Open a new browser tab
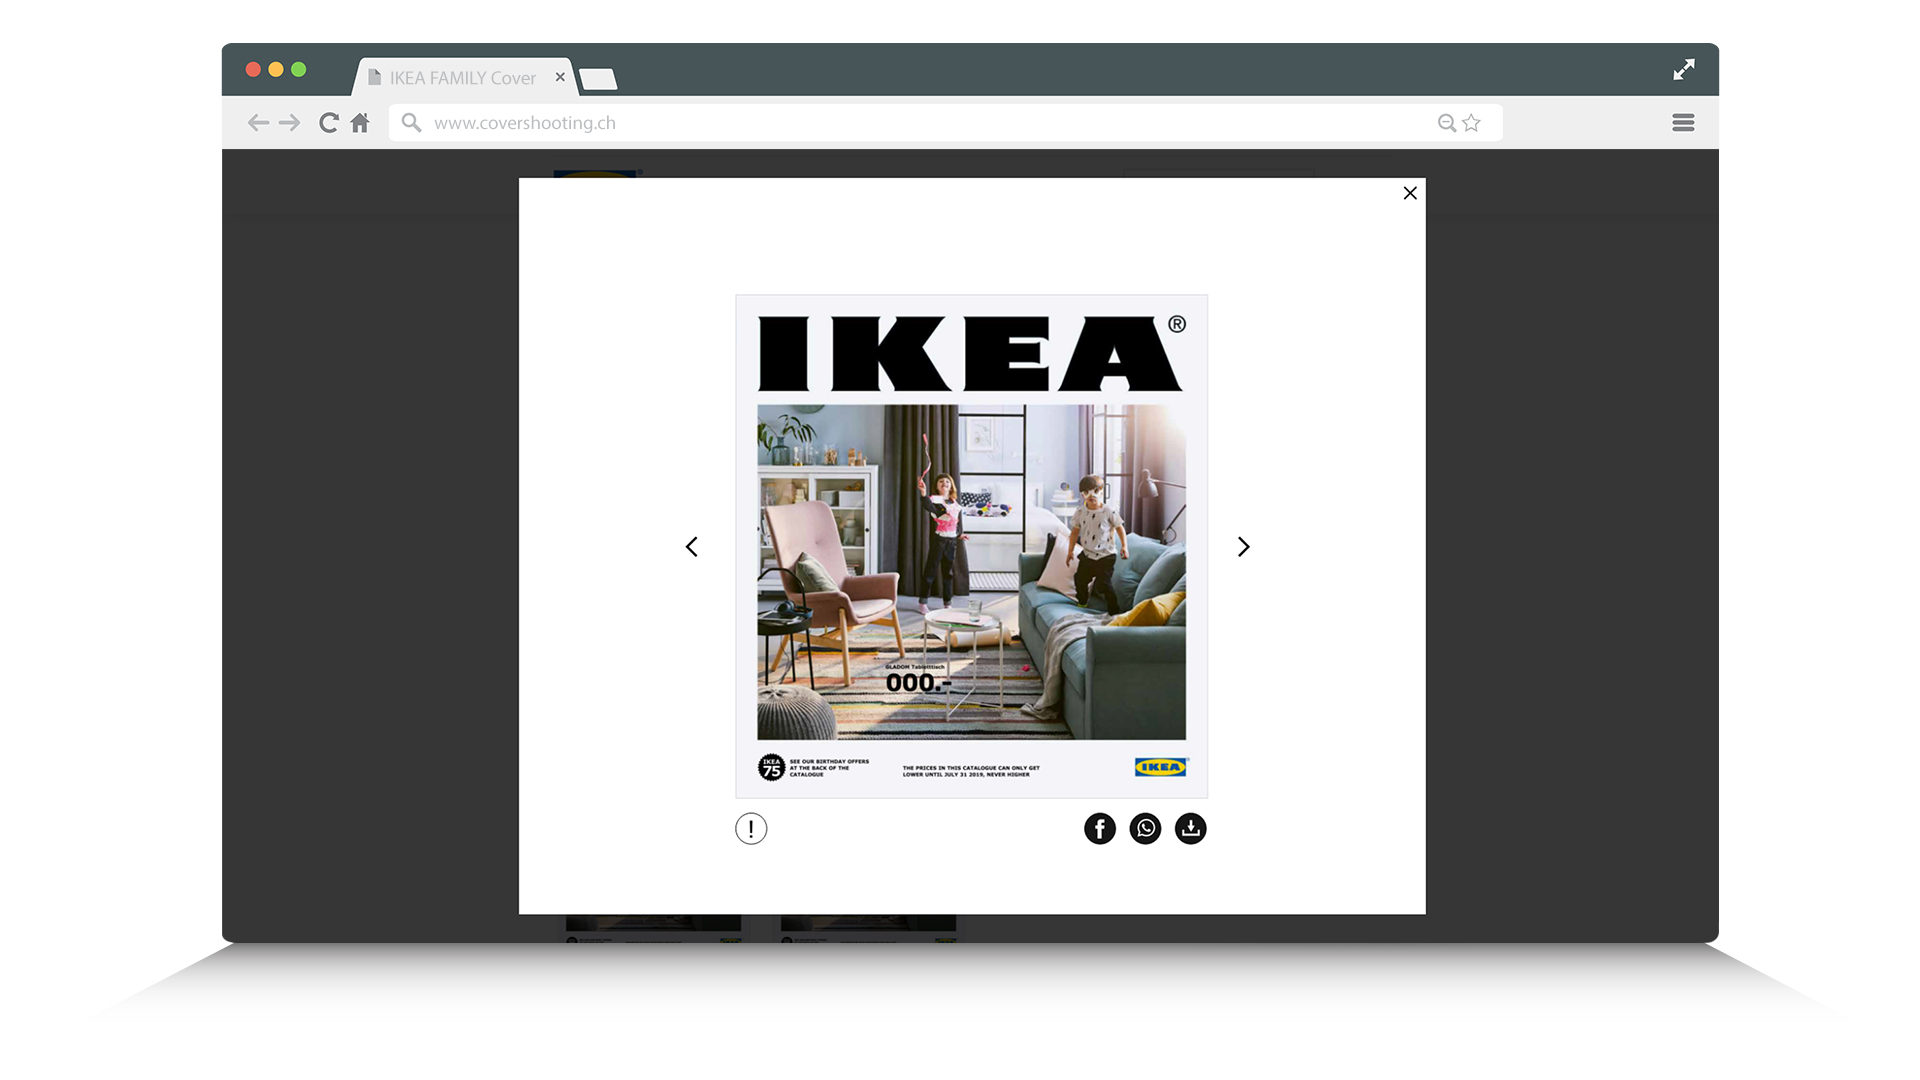1920x1080 pixels. point(599,78)
